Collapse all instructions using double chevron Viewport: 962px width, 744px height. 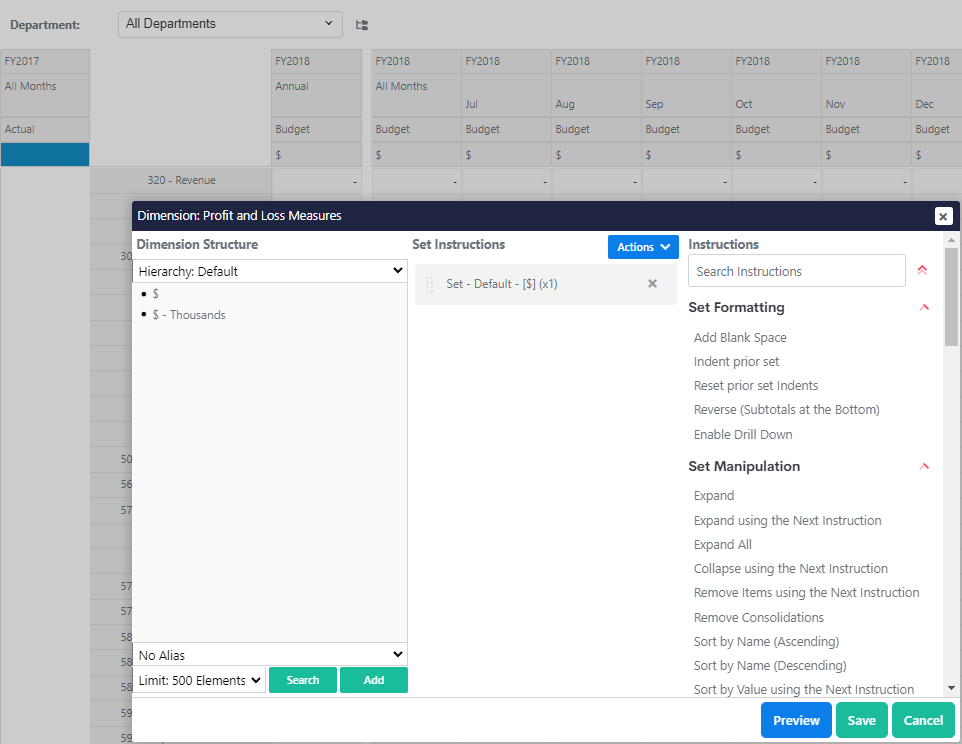coord(922,270)
